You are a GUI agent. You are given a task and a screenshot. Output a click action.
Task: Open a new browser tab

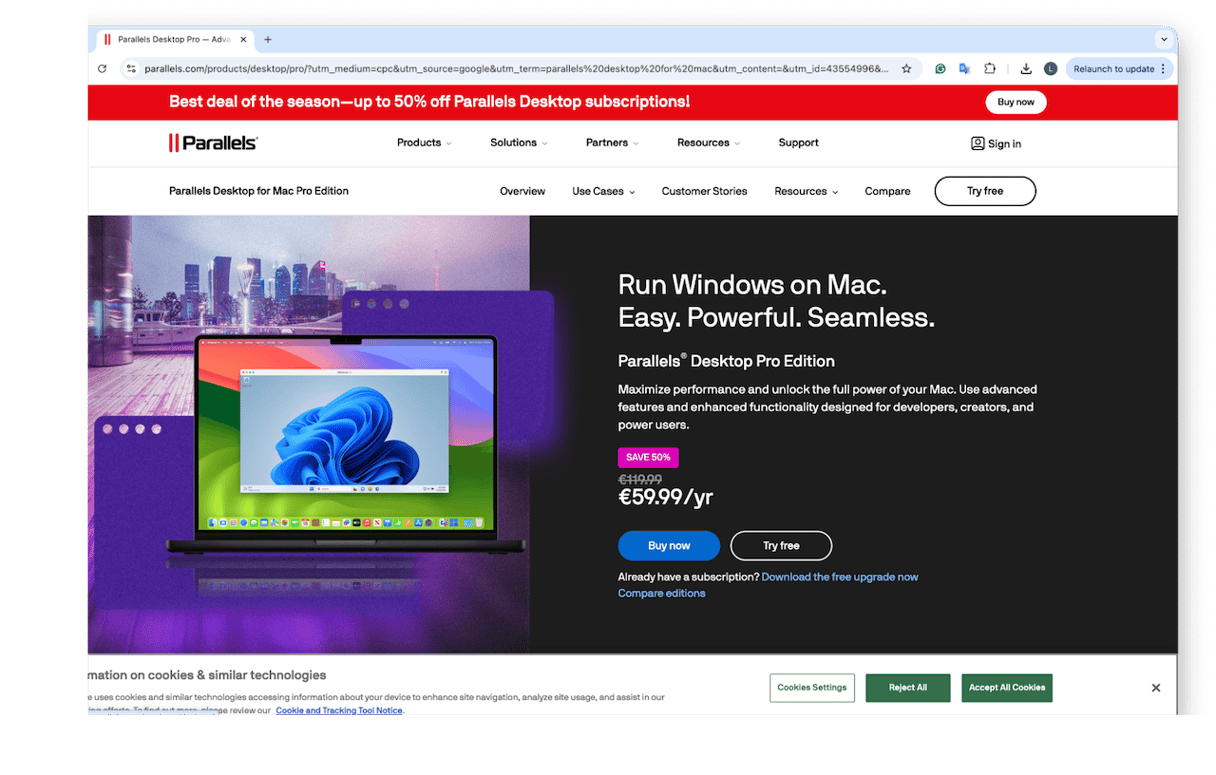point(268,40)
